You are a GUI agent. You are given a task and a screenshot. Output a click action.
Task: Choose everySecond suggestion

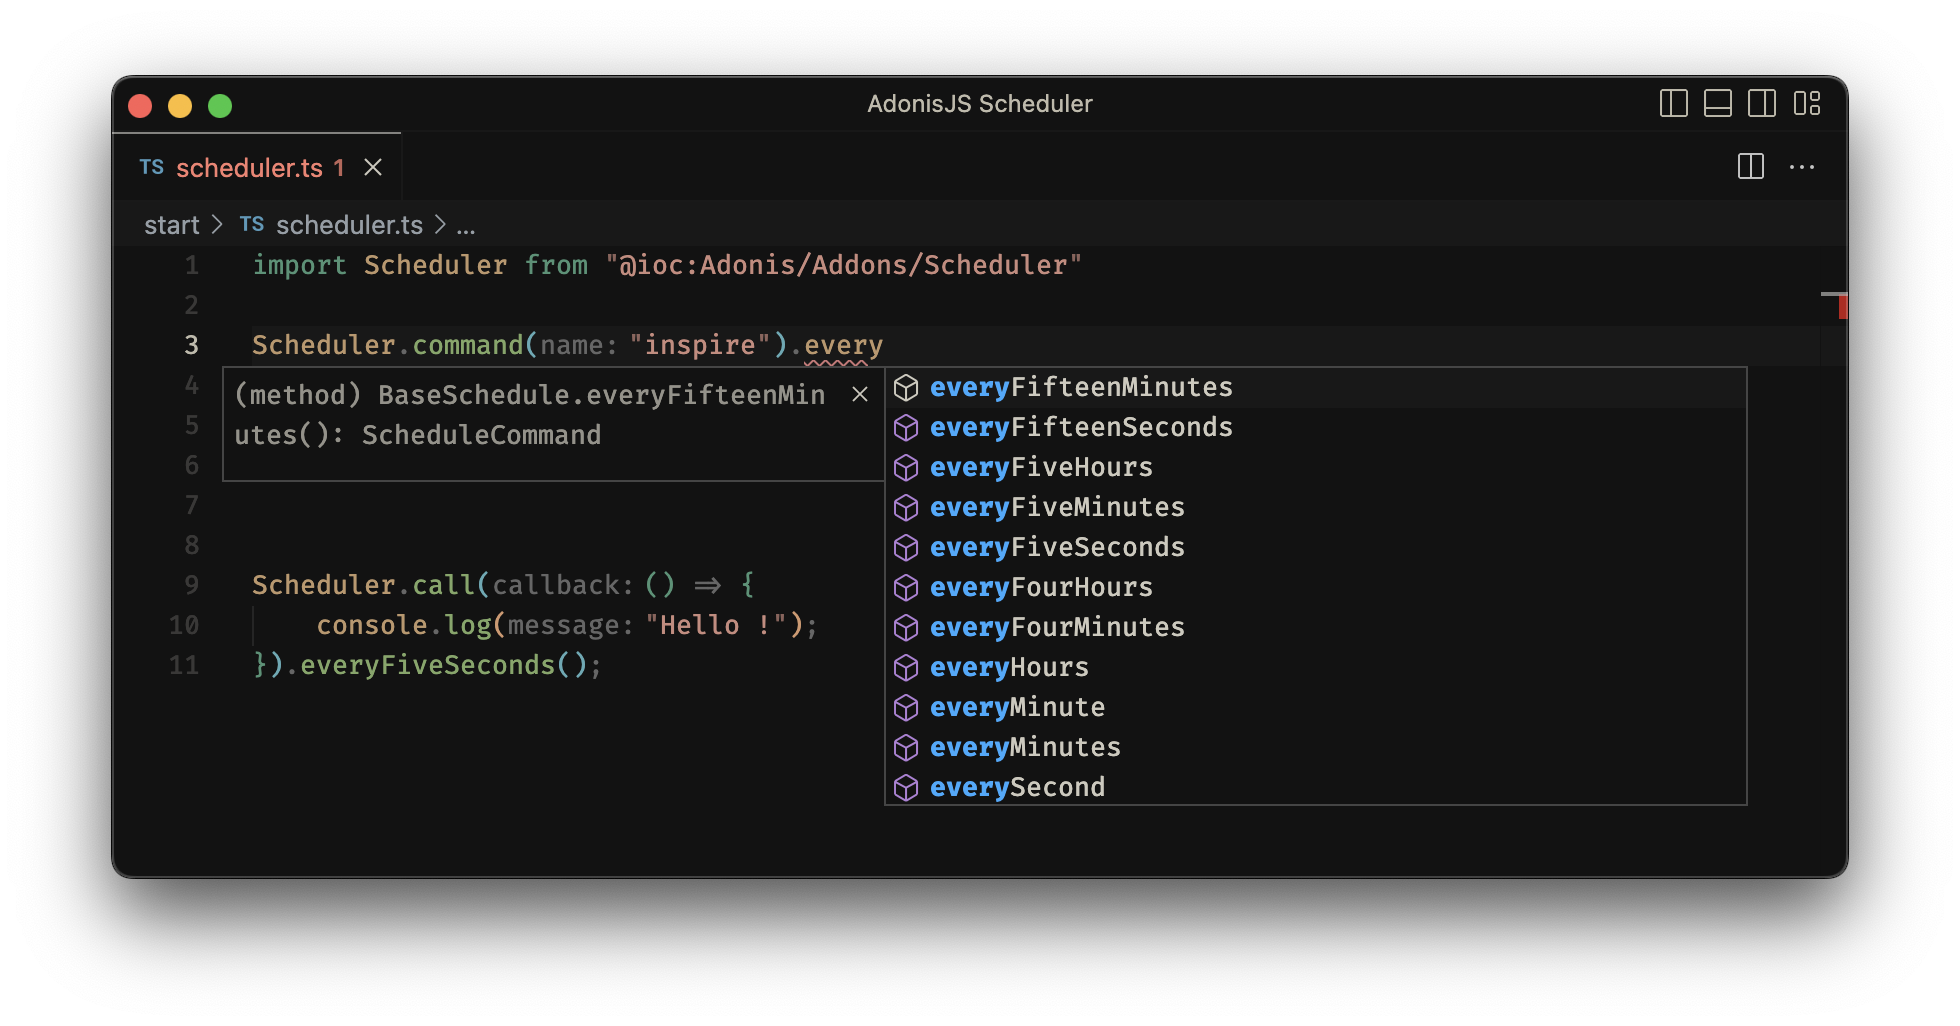pyautogui.click(x=1316, y=786)
